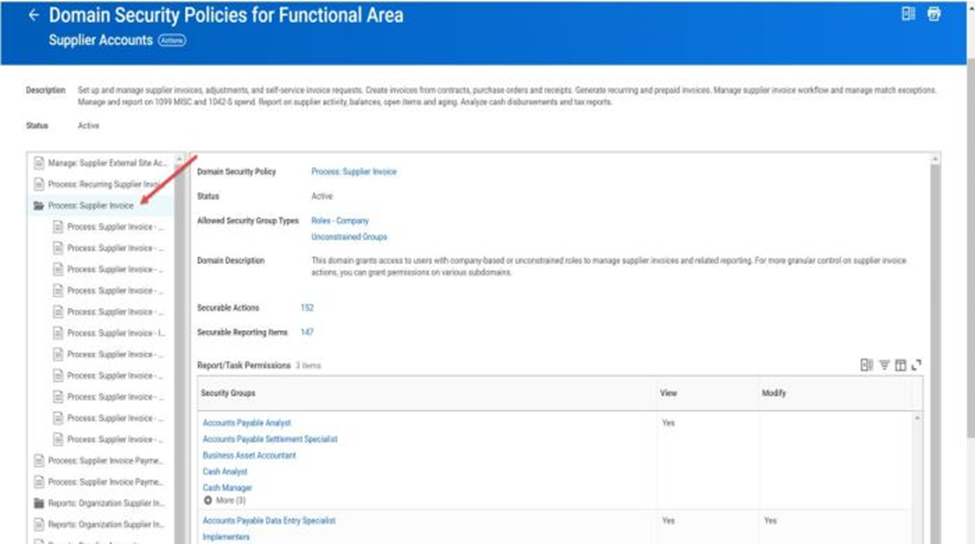Click the table column layout icon
The width and height of the screenshot is (975, 544).
[x=900, y=366]
